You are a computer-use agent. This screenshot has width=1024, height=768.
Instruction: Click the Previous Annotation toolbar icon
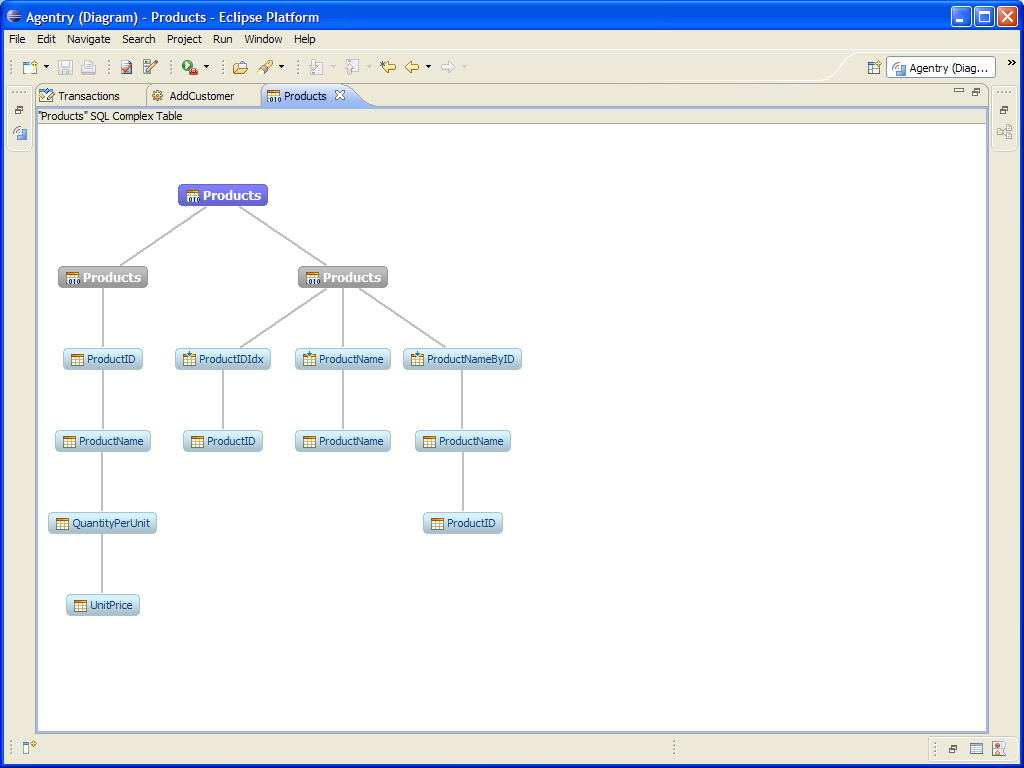pos(353,67)
